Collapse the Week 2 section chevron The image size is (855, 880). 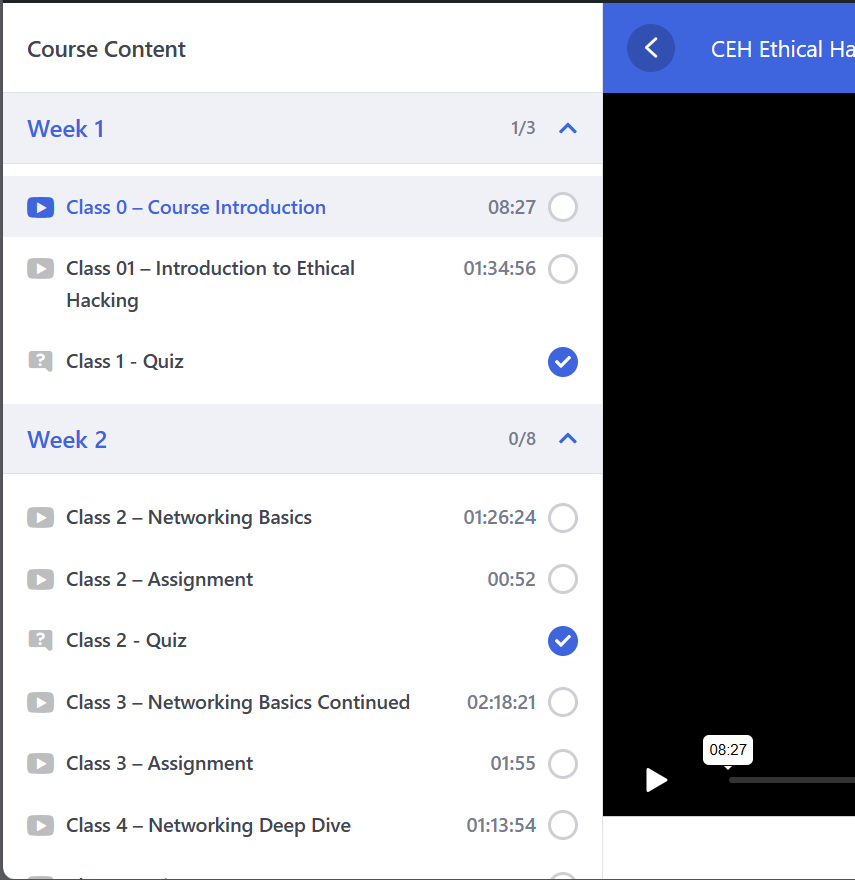[x=568, y=438]
